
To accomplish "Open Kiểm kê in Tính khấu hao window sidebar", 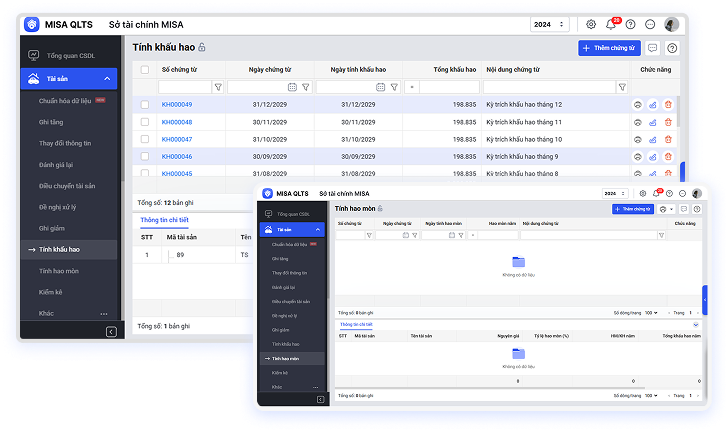I will pyautogui.click(x=51, y=292).
